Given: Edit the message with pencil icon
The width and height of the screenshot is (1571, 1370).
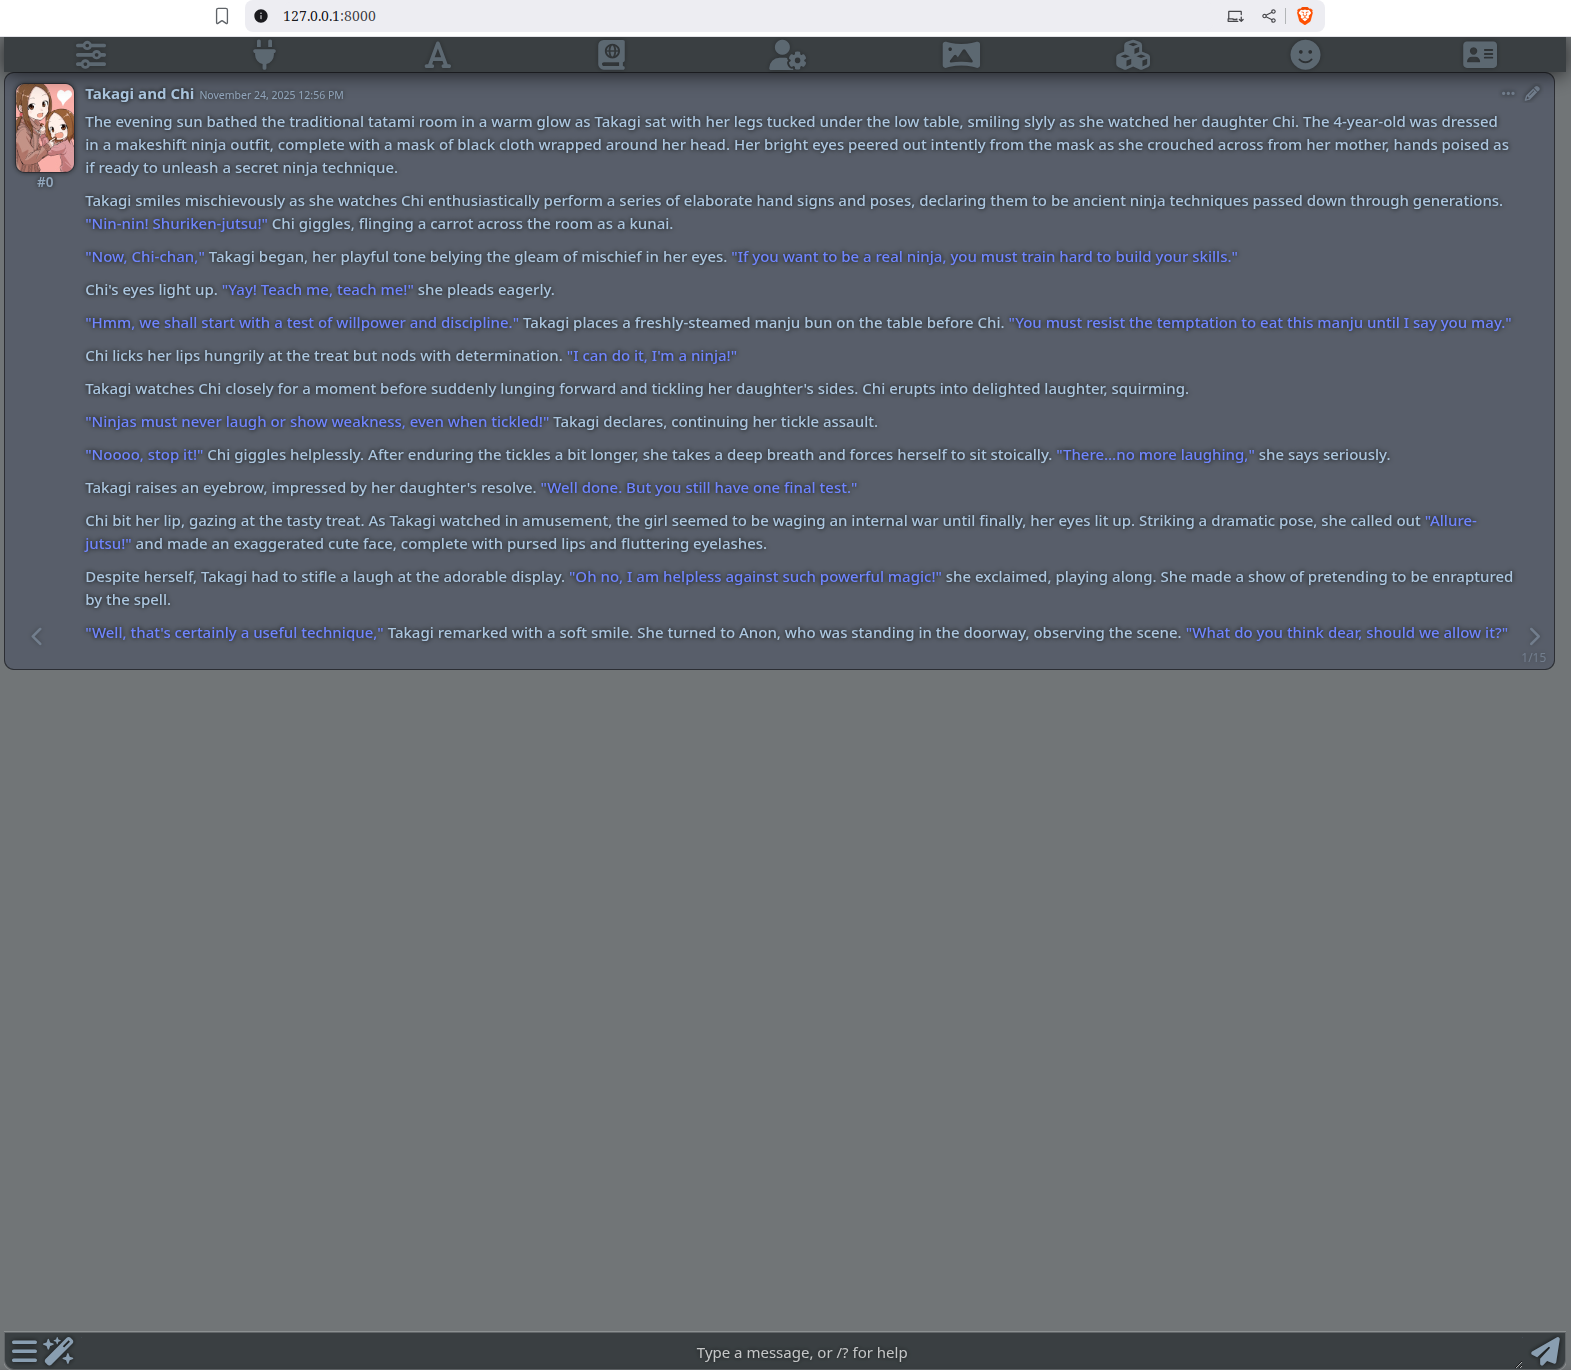Looking at the screenshot, I should pos(1532,93).
